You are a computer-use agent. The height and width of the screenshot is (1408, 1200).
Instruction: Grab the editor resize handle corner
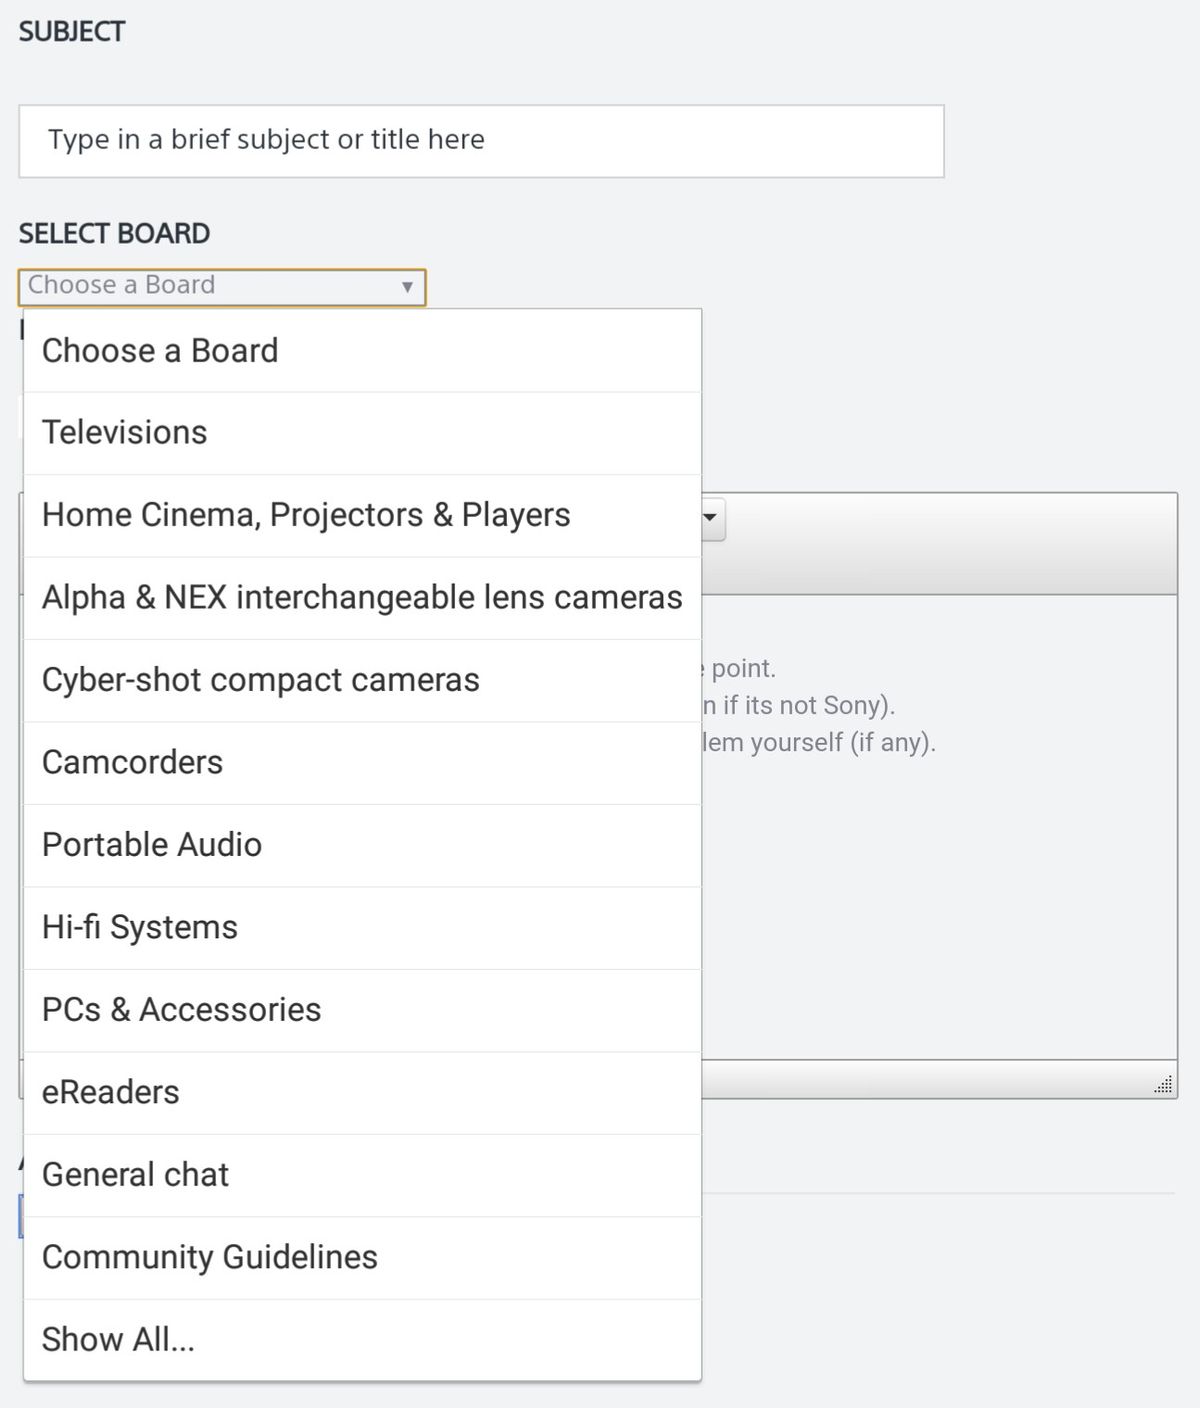pyautogui.click(x=1163, y=1085)
